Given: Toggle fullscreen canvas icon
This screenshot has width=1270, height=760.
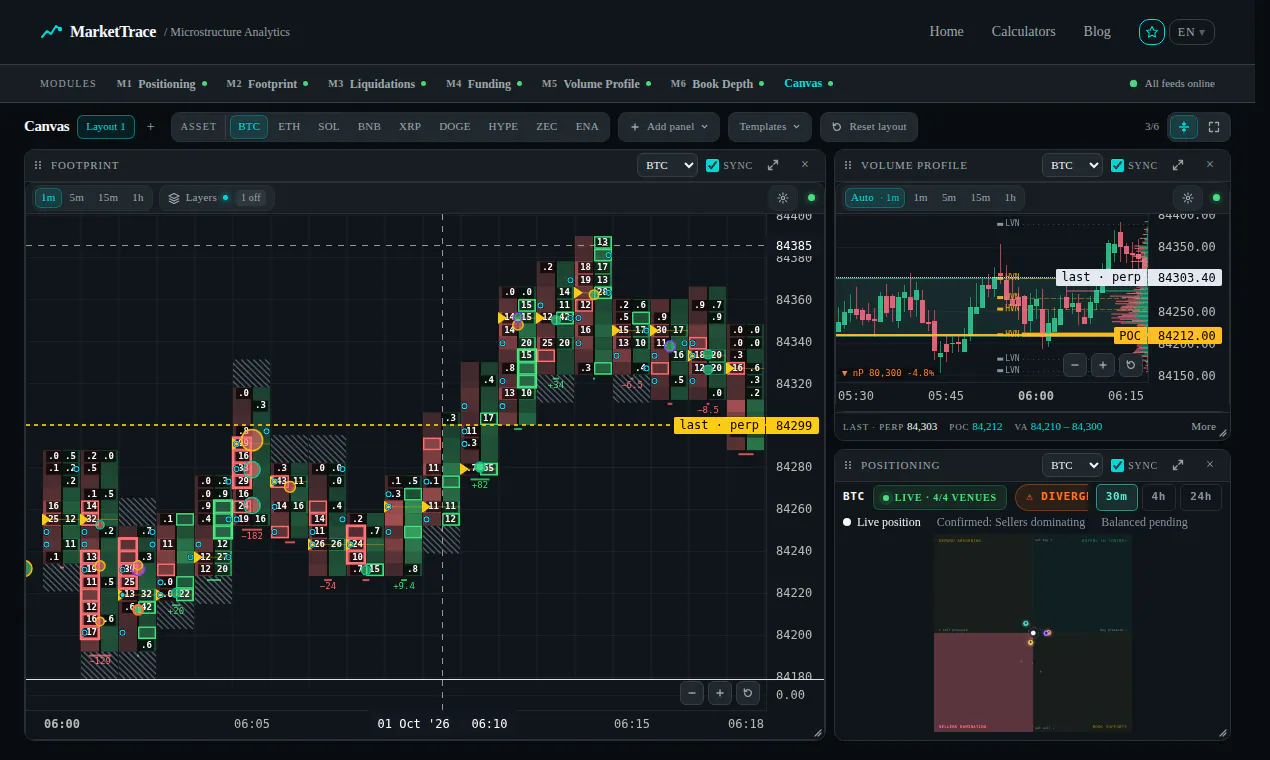Looking at the screenshot, I should click(x=1214, y=127).
